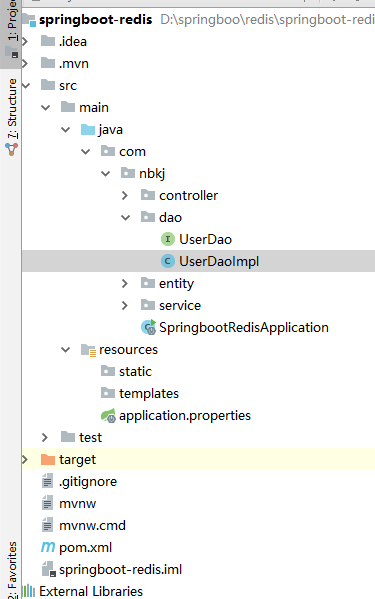
Task: Expand the controller package arrow
Action: click(124, 195)
